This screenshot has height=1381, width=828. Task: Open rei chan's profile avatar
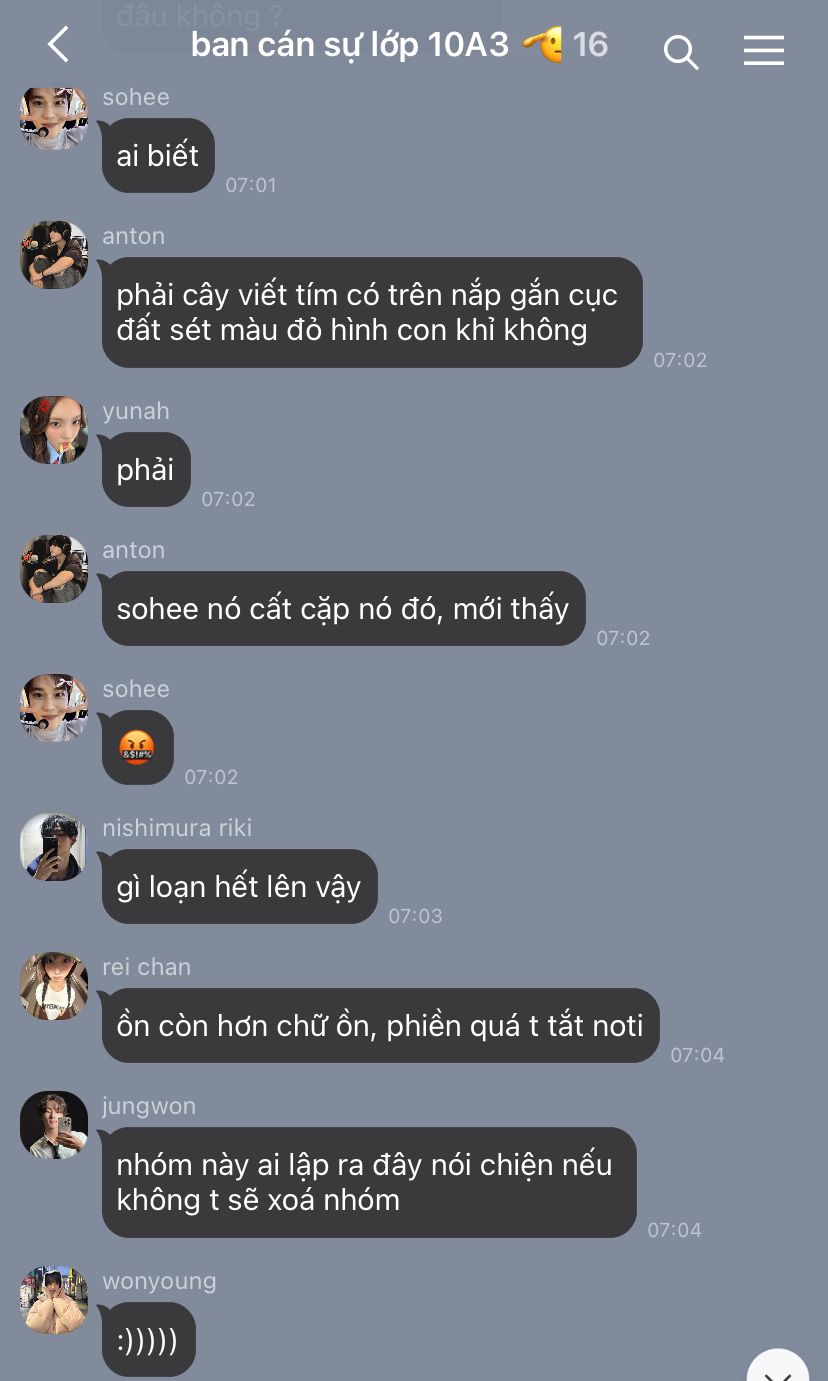[x=54, y=986]
